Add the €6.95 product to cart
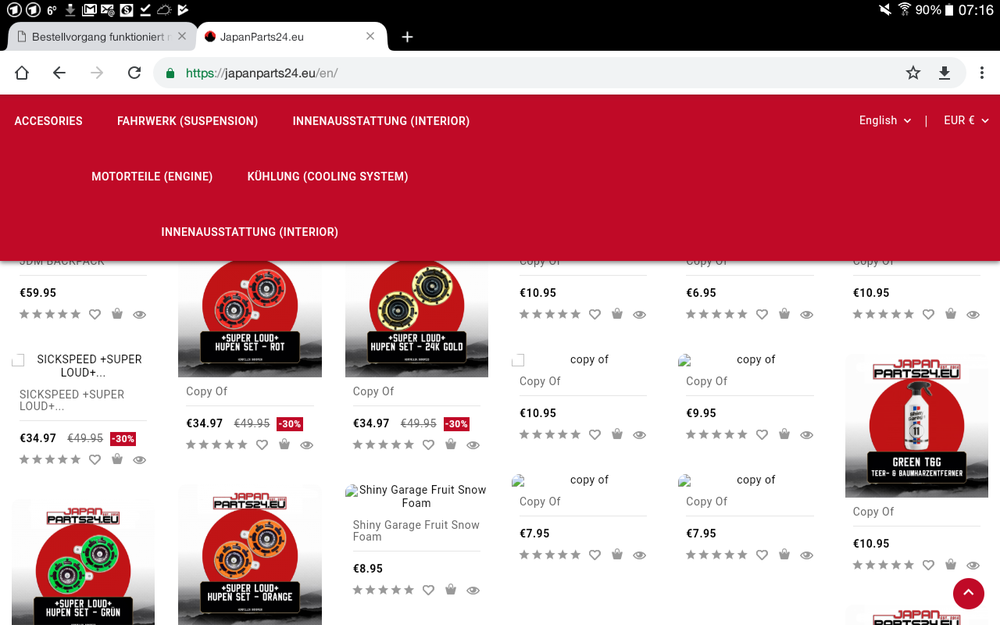Image resolution: width=1000 pixels, height=625 pixels. (x=784, y=314)
